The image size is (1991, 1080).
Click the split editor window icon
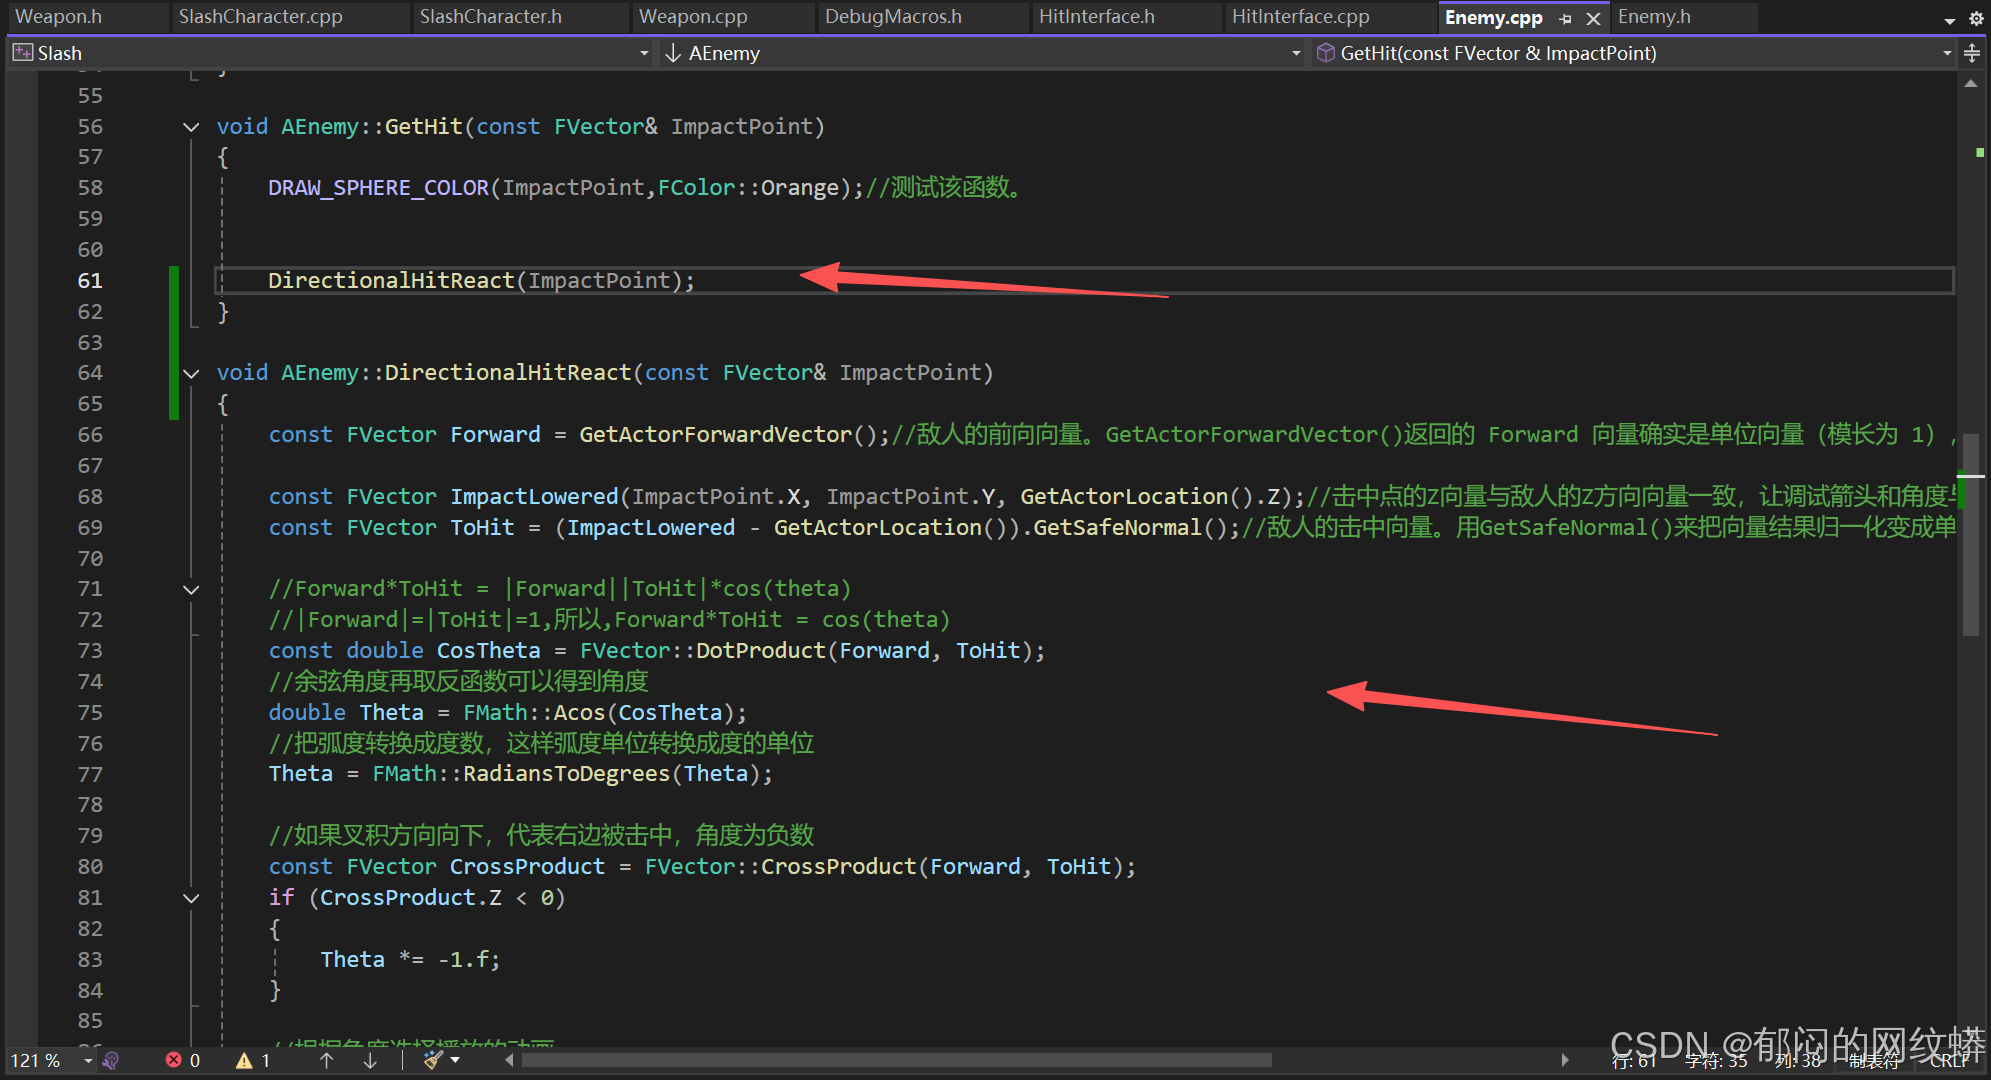[1972, 53]
